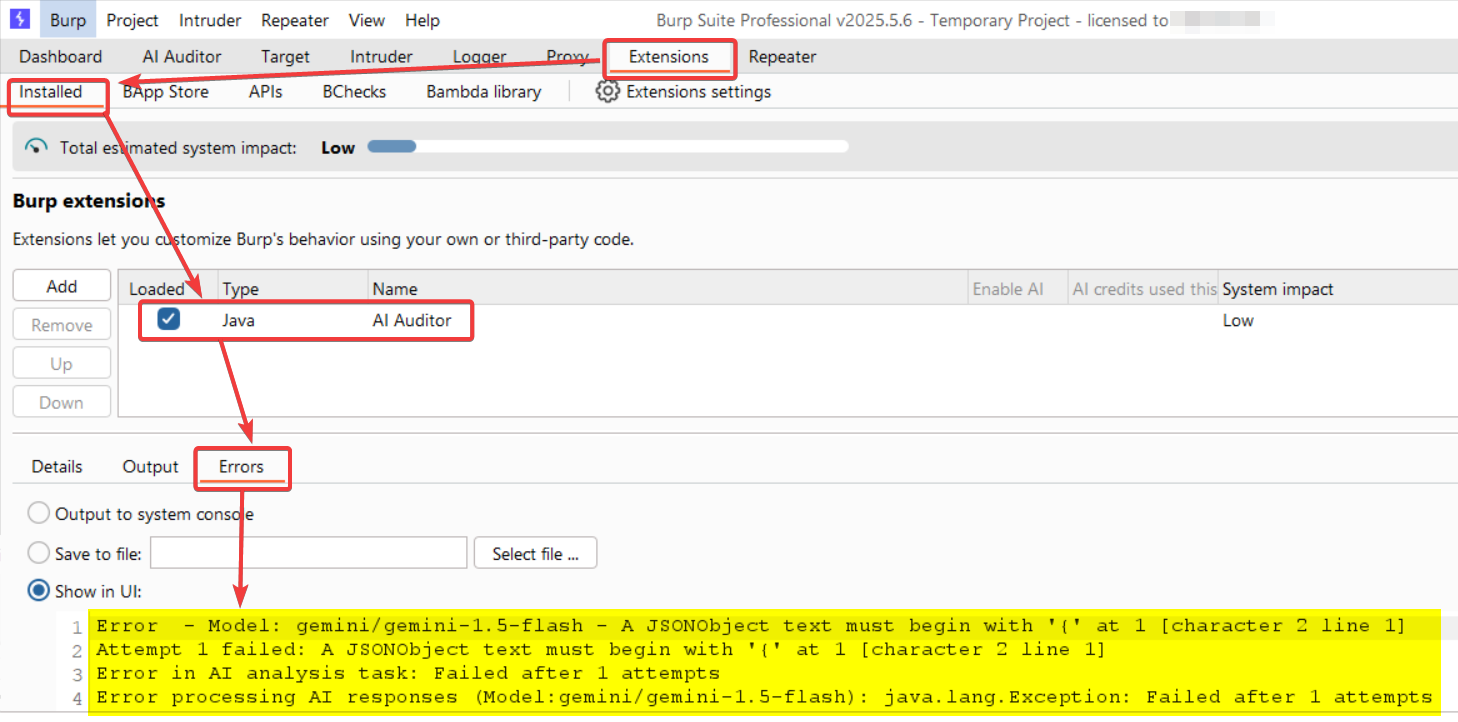Click the system impact progress bar
The width and height of the screenshot is (1458, 722).
(608, 147)
